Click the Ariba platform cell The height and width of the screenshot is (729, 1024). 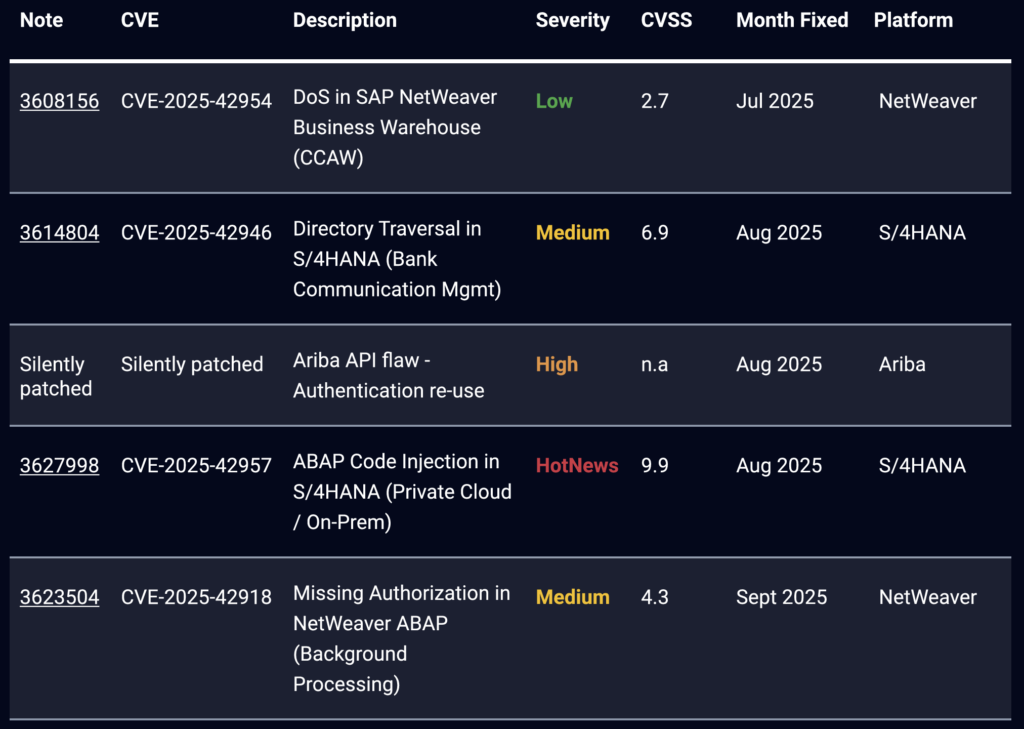point(902,365)
